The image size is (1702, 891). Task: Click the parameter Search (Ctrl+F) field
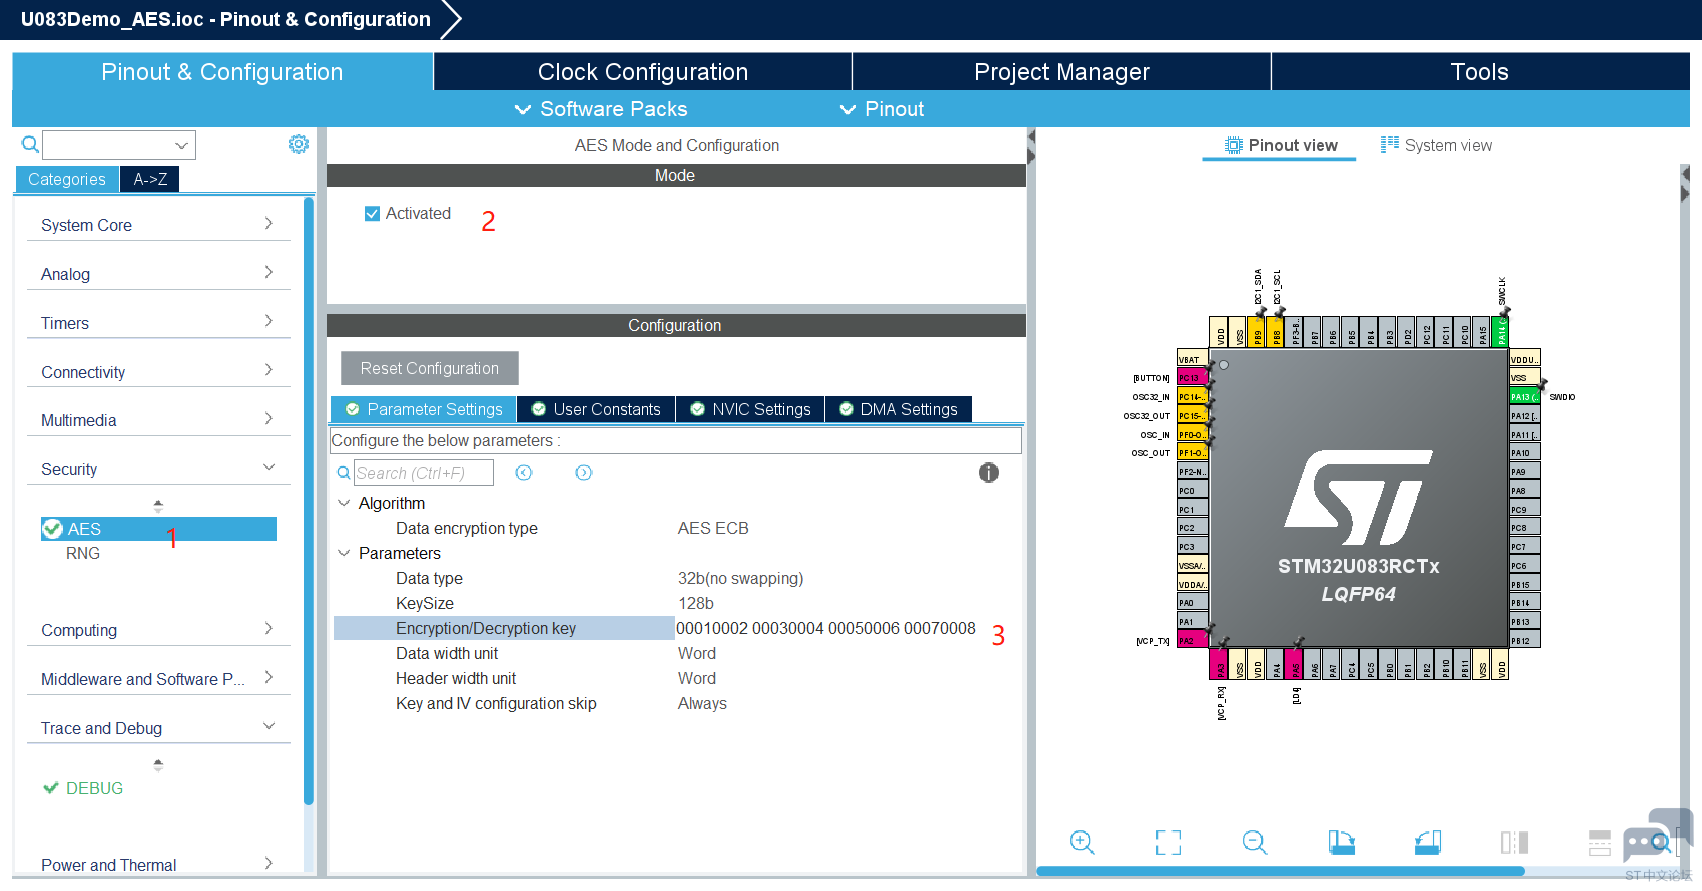click(424, 473)
